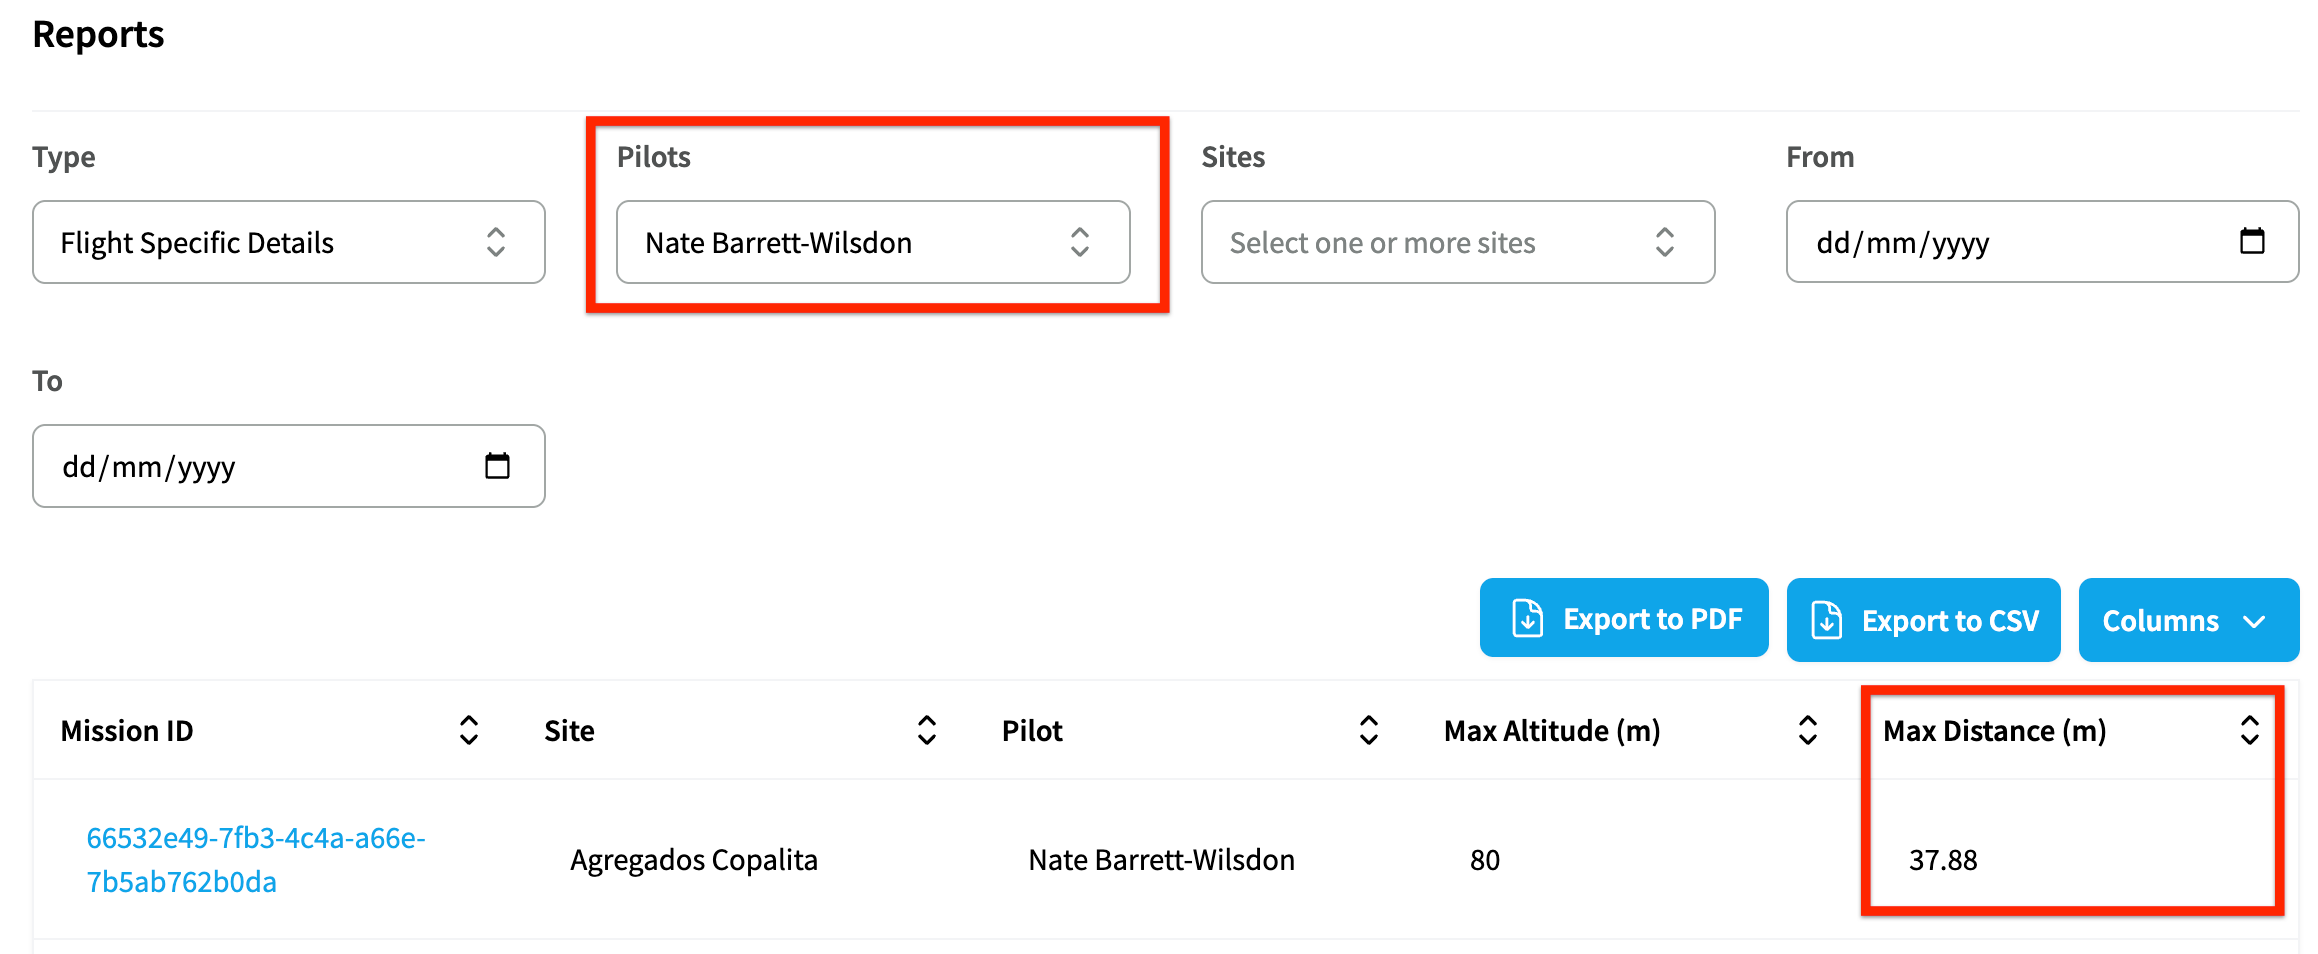
Task: Open the Columns dropdown menu
Action: pyautogui.click(x=2187, y=620)
